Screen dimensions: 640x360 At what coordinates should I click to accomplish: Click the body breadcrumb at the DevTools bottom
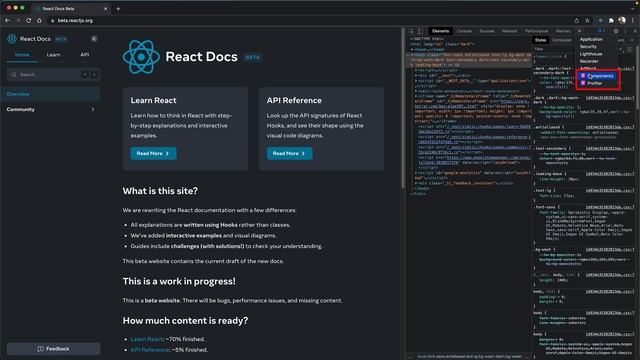click(469, 357)
